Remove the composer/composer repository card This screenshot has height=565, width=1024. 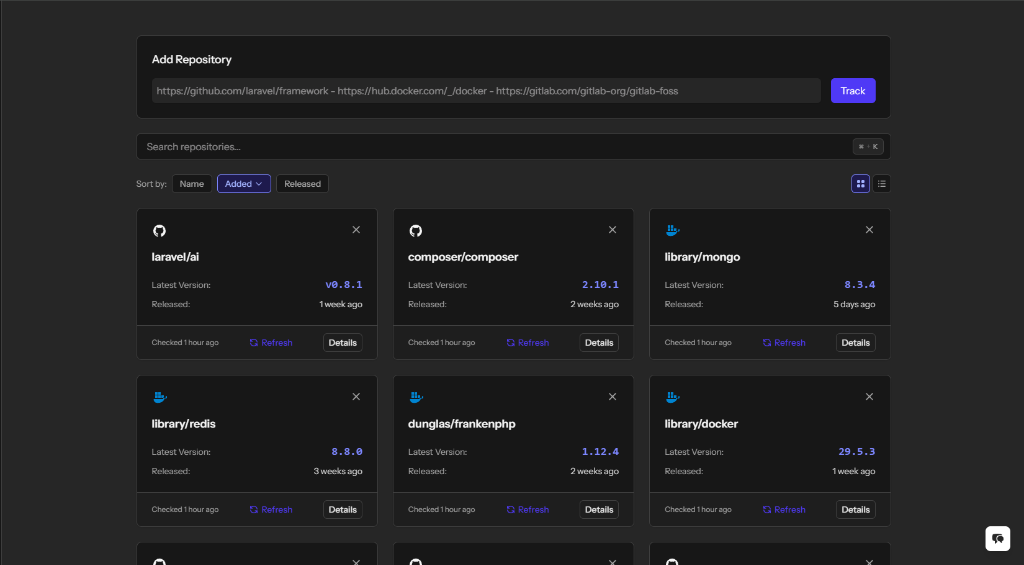[x=613, y=230]
